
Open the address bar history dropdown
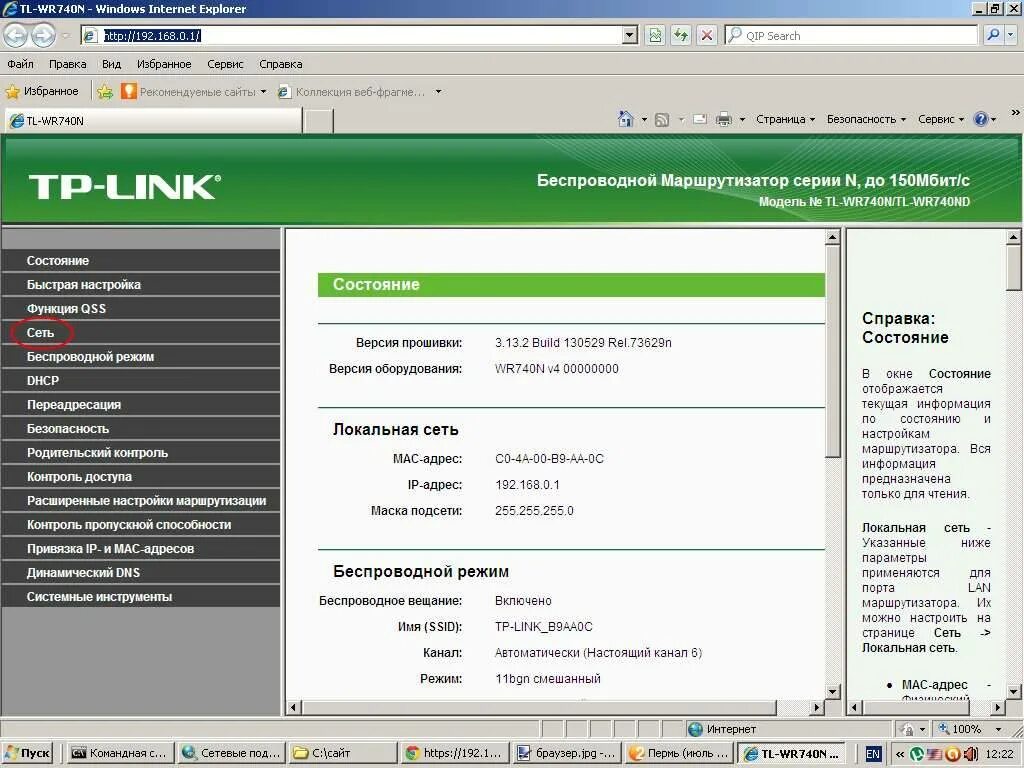pos(630,35)
